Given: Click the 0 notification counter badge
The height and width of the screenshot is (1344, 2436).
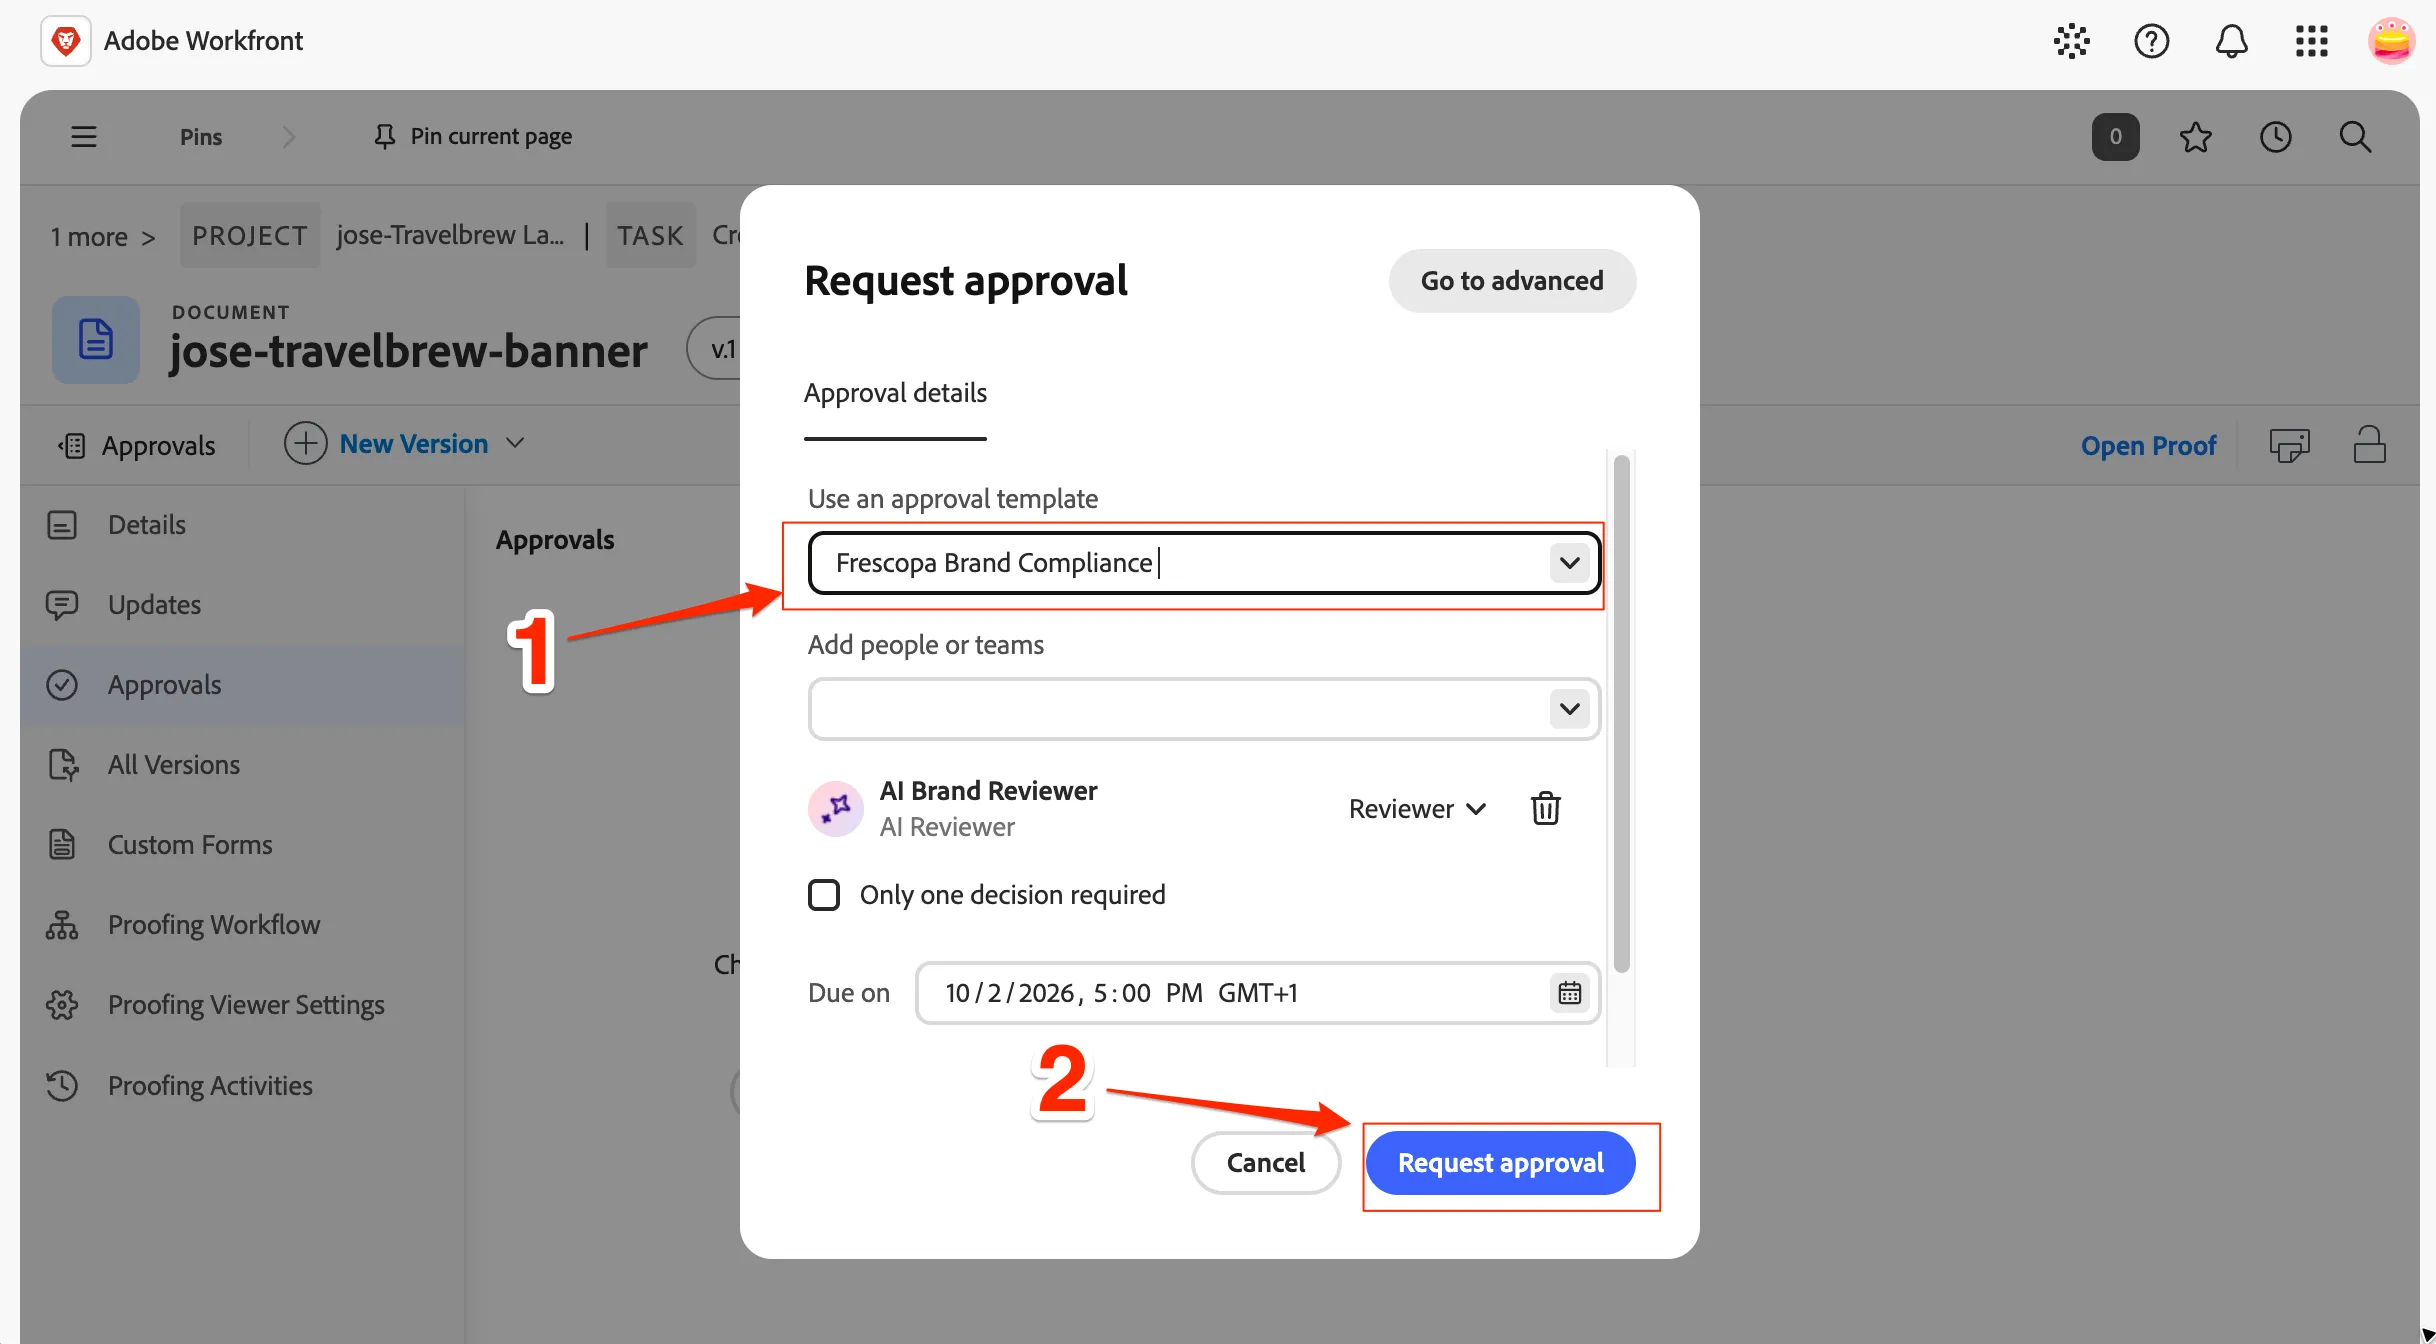Looking at the screenshot, I should click(2115, 137).
